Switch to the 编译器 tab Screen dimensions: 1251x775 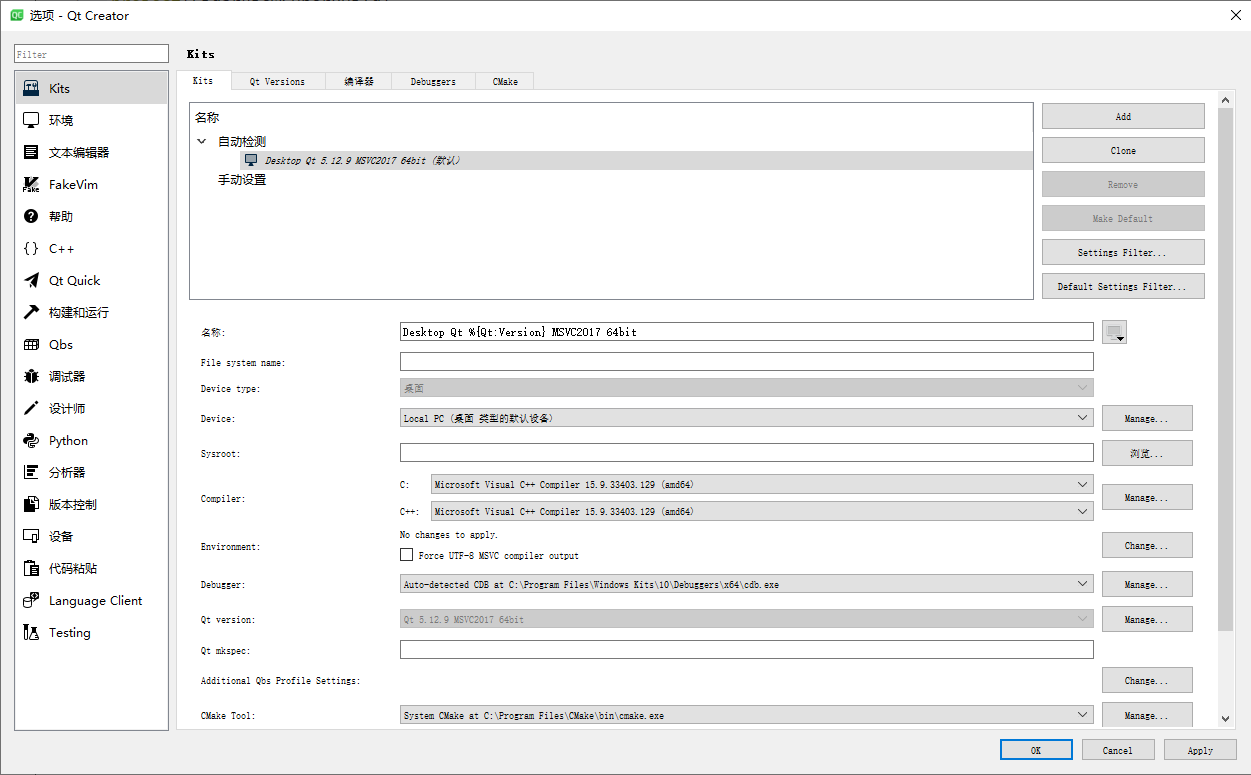coord(359,81)
